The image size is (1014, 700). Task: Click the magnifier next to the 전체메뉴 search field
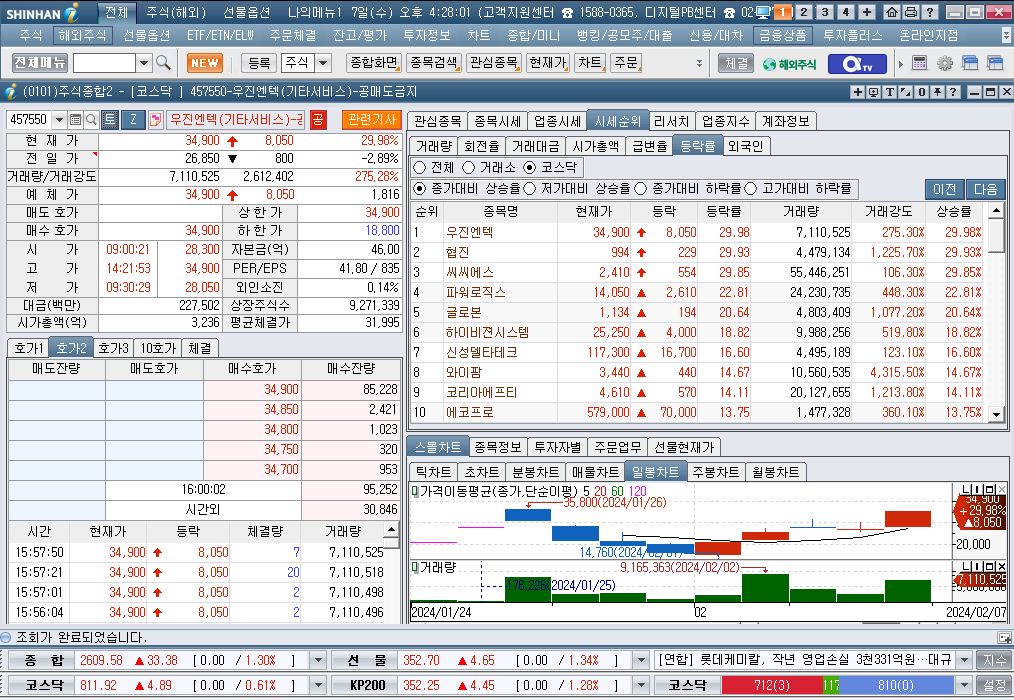coord(164,63)
